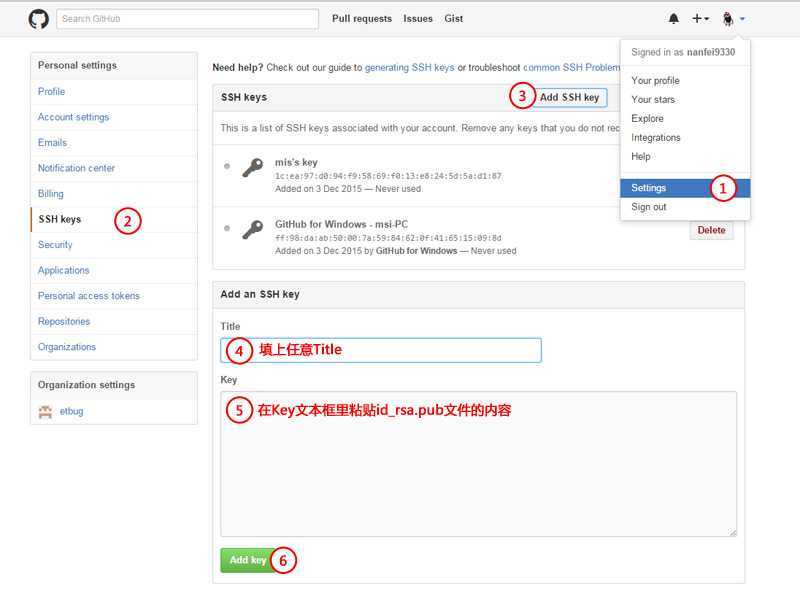The height and width of the screenshot is (610, 800).
Task: Click the Add SSH key button
Action: coord(569,97)
